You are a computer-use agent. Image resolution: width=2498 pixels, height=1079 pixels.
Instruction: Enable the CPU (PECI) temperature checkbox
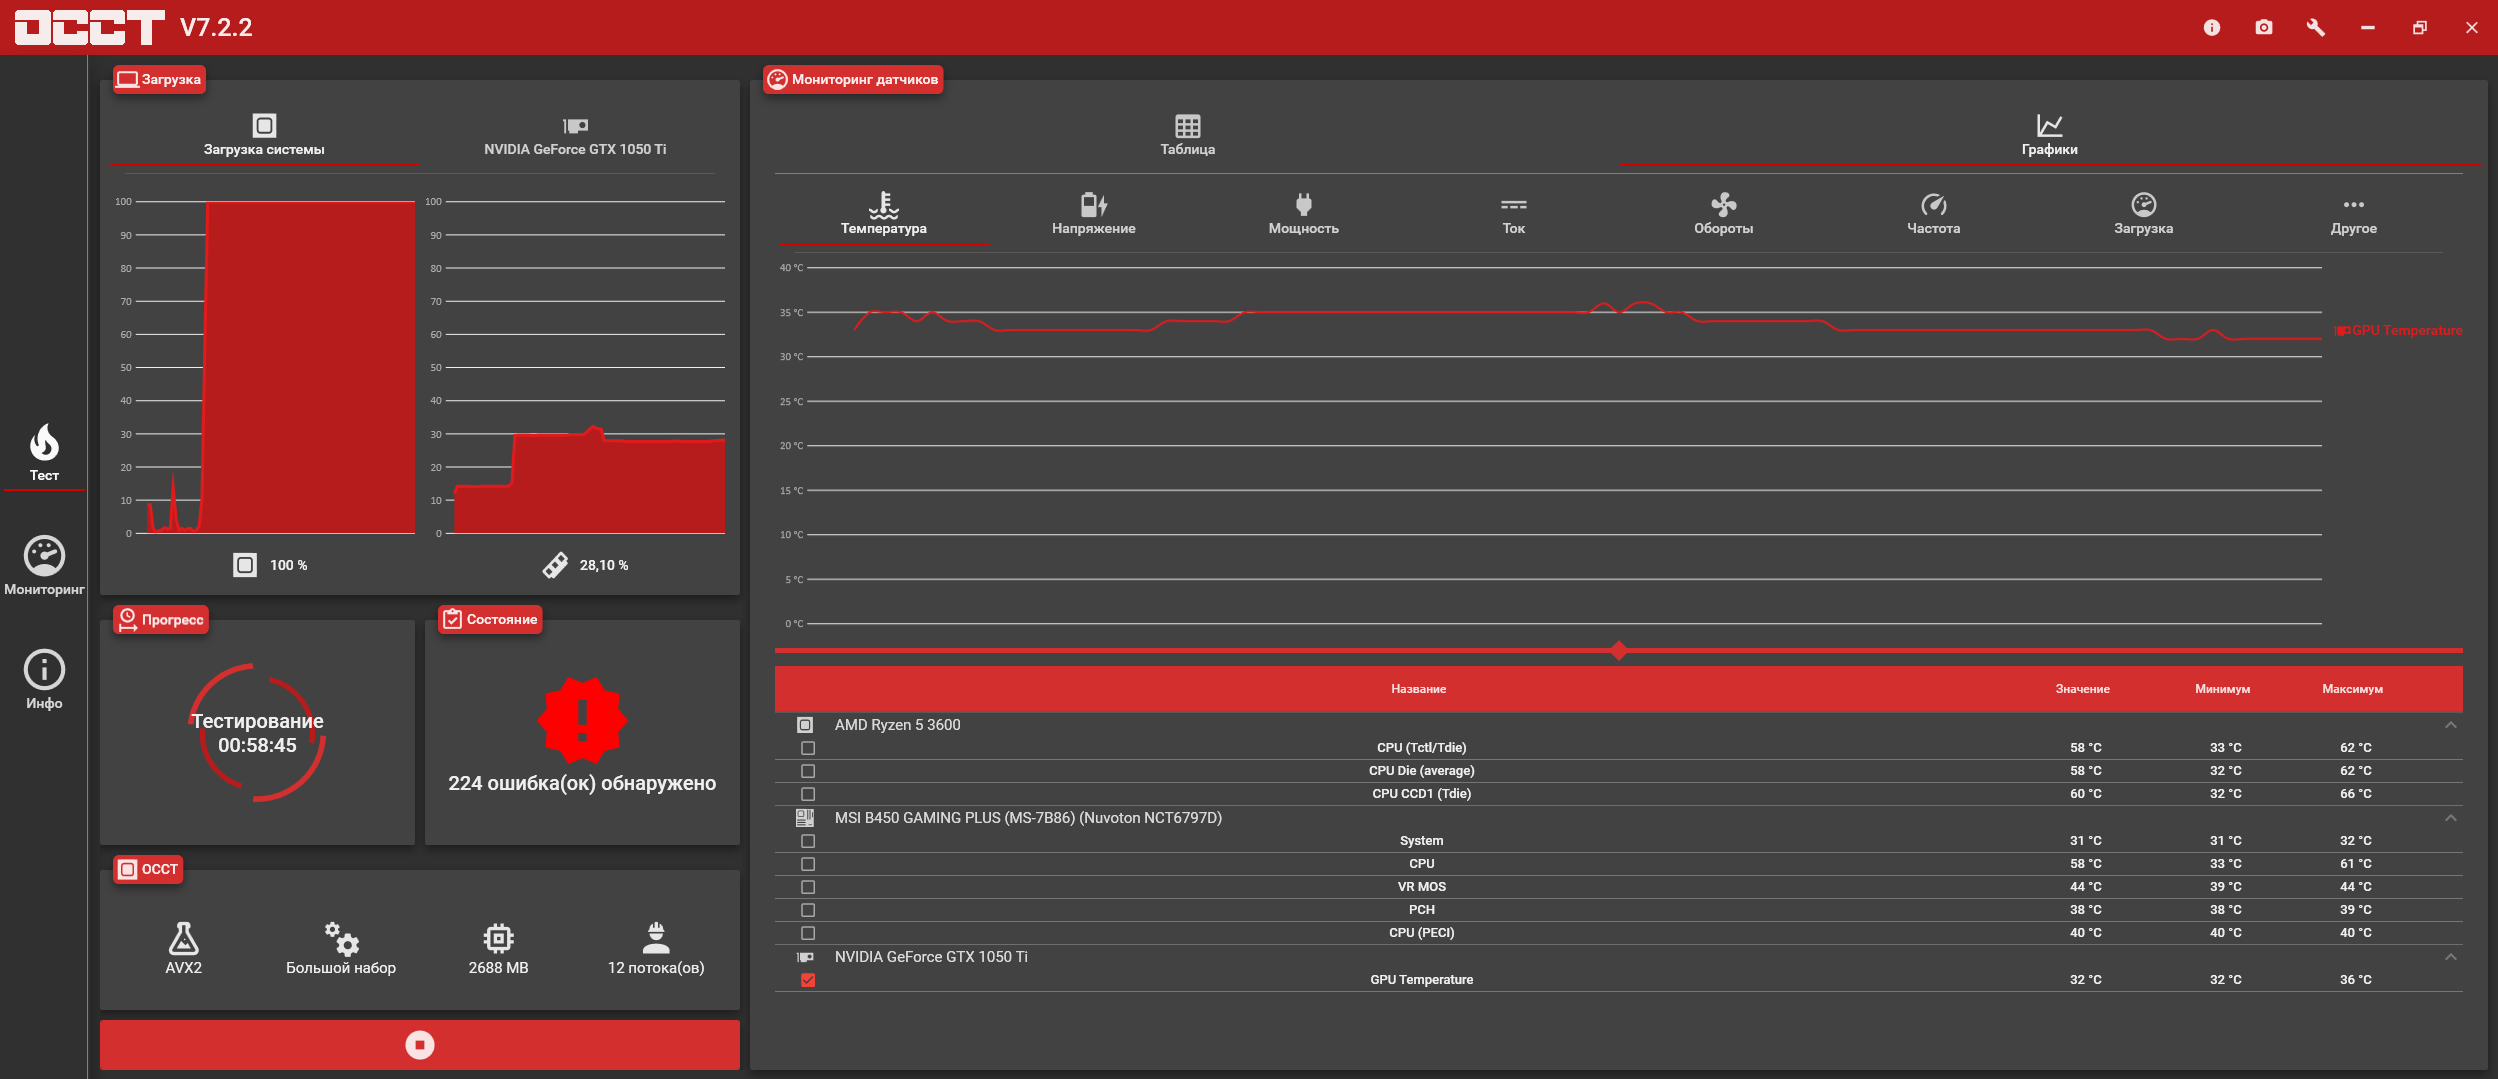click(808, 933)
